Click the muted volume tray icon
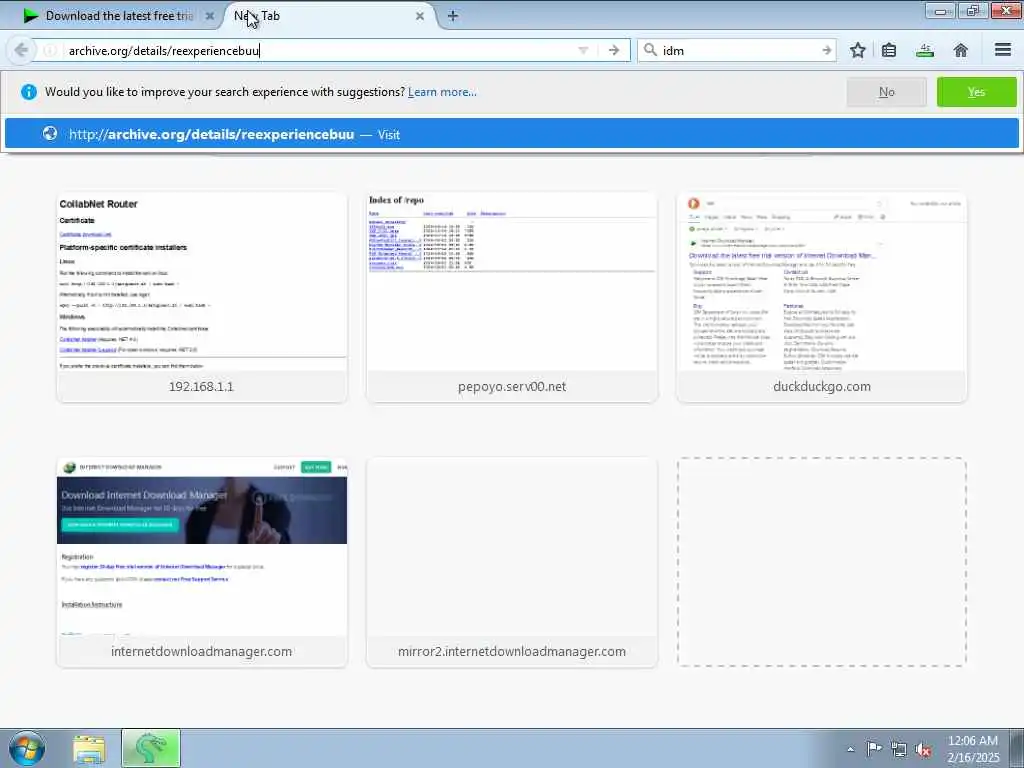Image resolution: width=1024 pixels, height=768 pixels. click(x=923, y=749)
